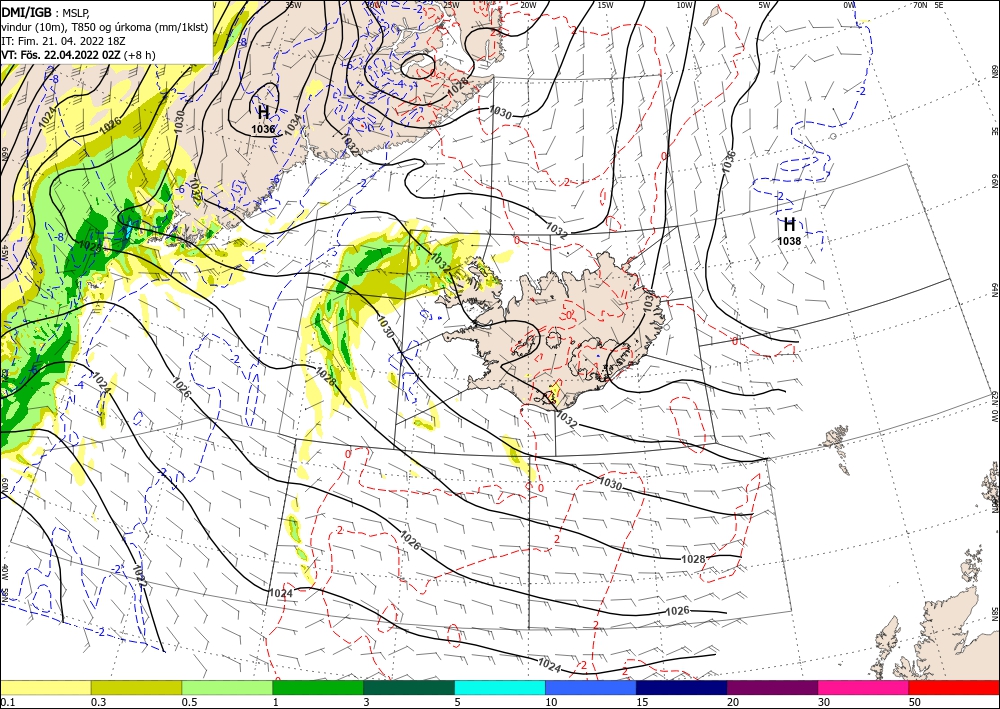Click the 'vindur (10m), T850 og úrkoma' line
Screen dimensions: 1000x709
tap(105, 27)
